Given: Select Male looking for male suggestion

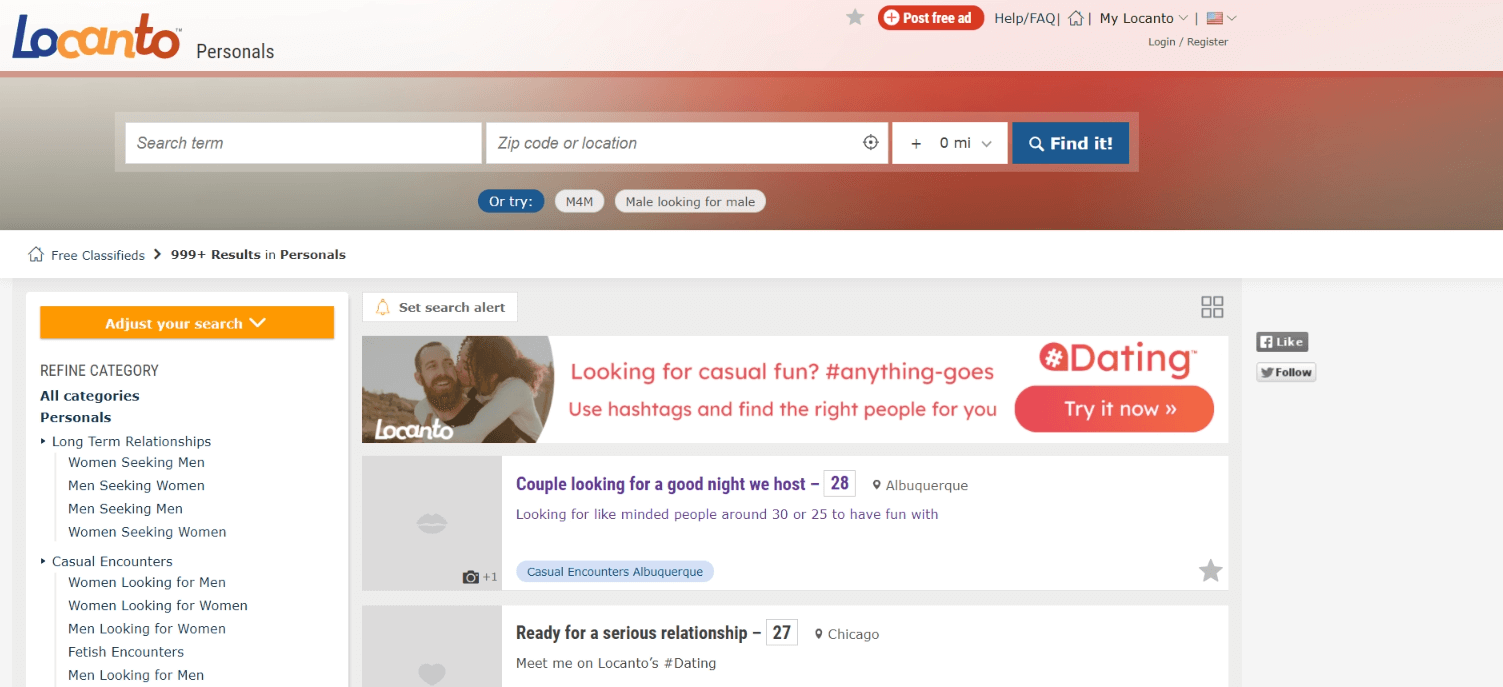Looking at the screenshot, I should click(x=690, y=201).
